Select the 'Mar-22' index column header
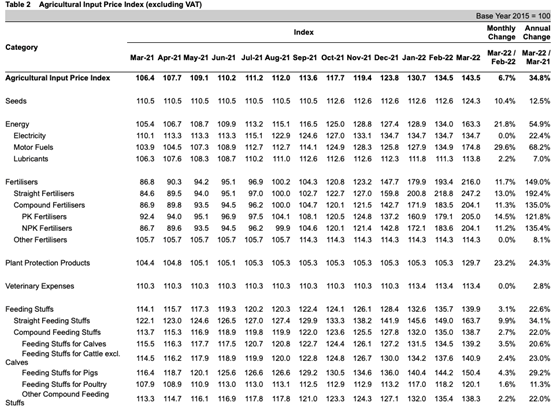 (x=468, y=57)
